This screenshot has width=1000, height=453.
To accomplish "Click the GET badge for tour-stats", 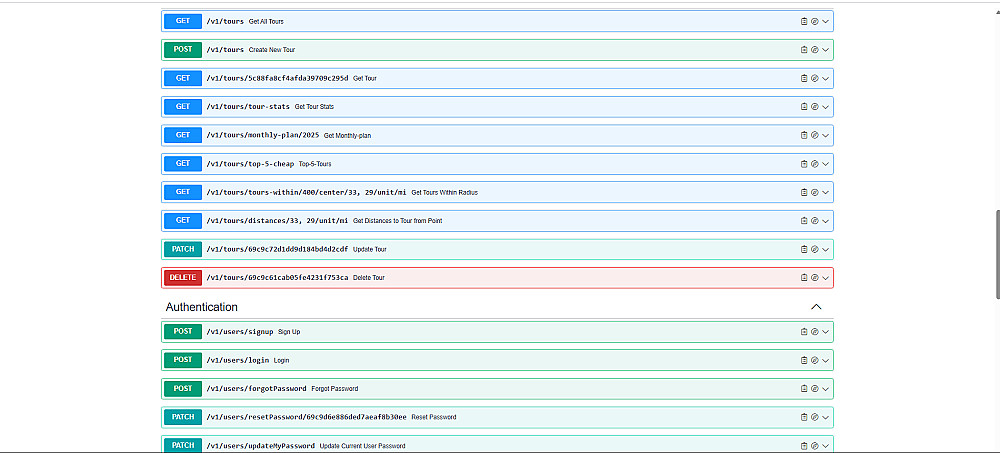I will tap(183, 107).
